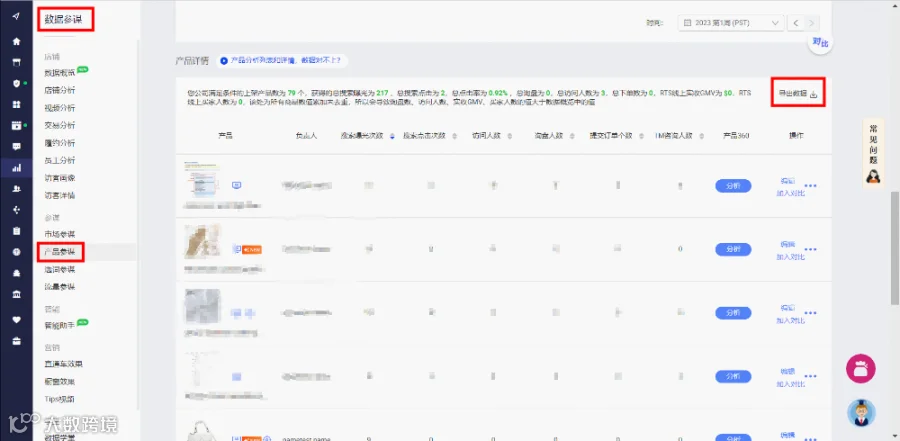The image size is (900, 441).
Task: Click the home icon in the dark sidebar
Action: pos(17,41)
